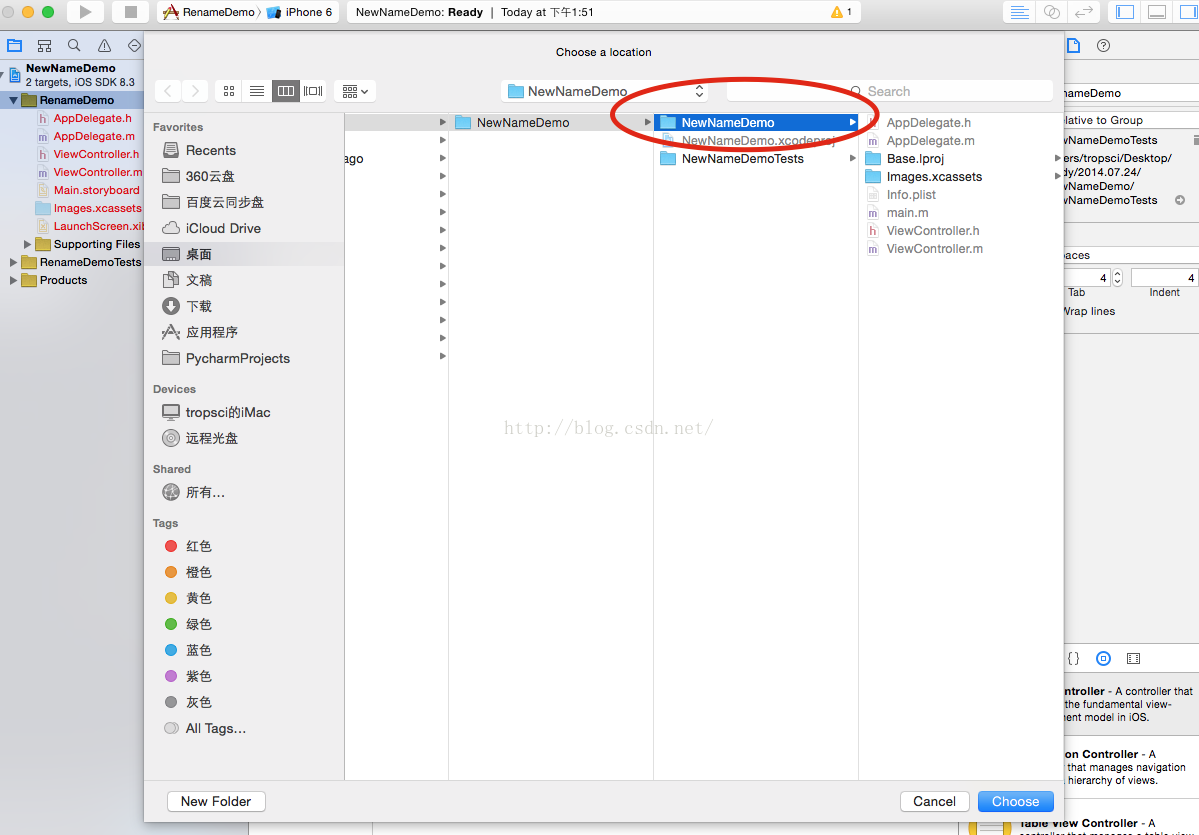
Task: Select AppDelegate.h in project navigator
Action: (92, 119)
